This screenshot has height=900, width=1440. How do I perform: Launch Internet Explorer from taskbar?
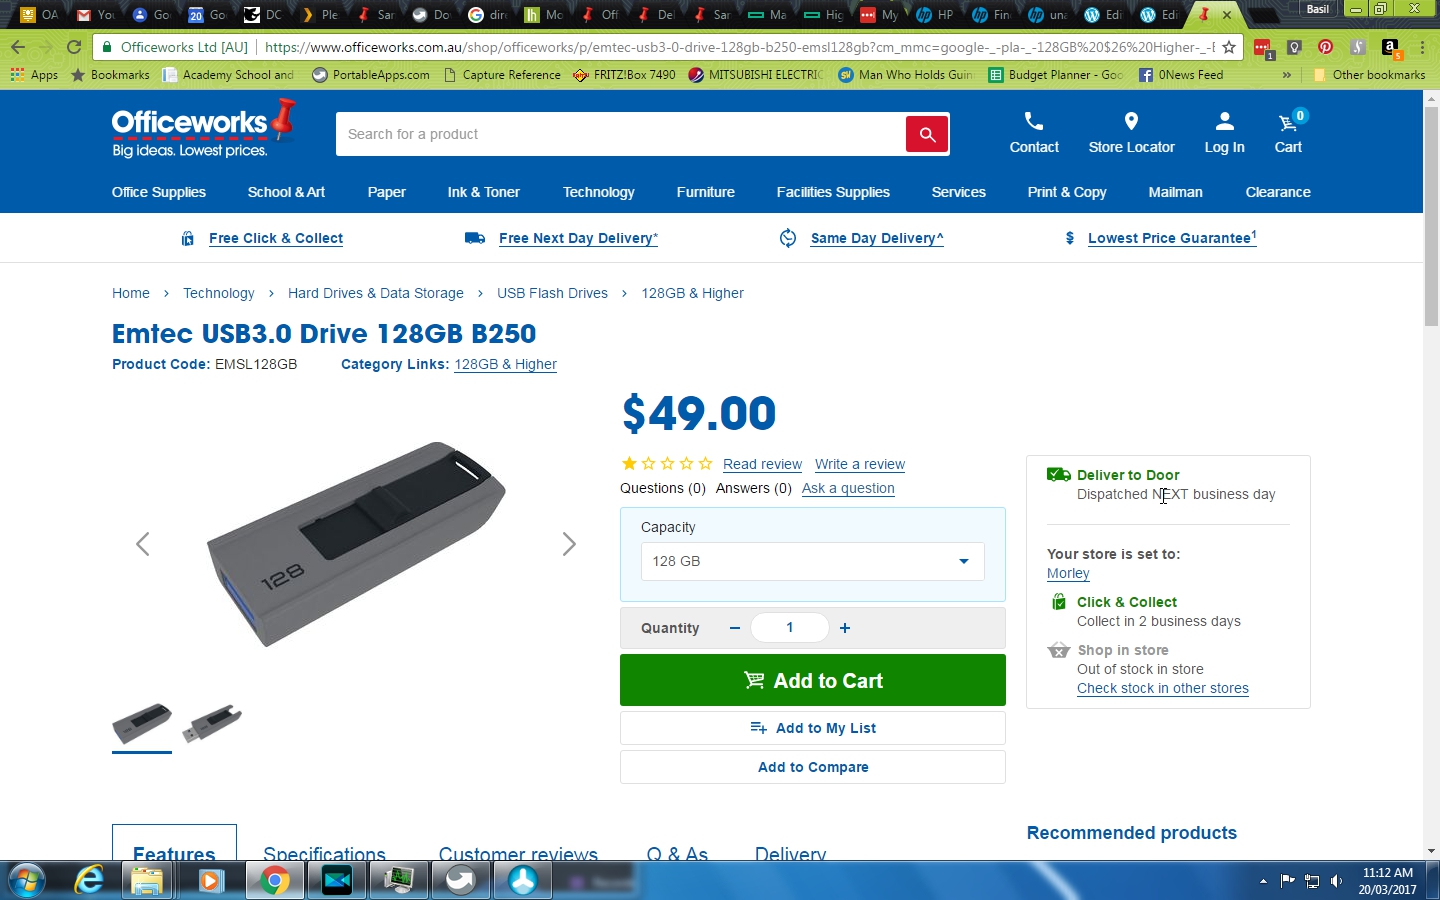(x=89, y=881)
